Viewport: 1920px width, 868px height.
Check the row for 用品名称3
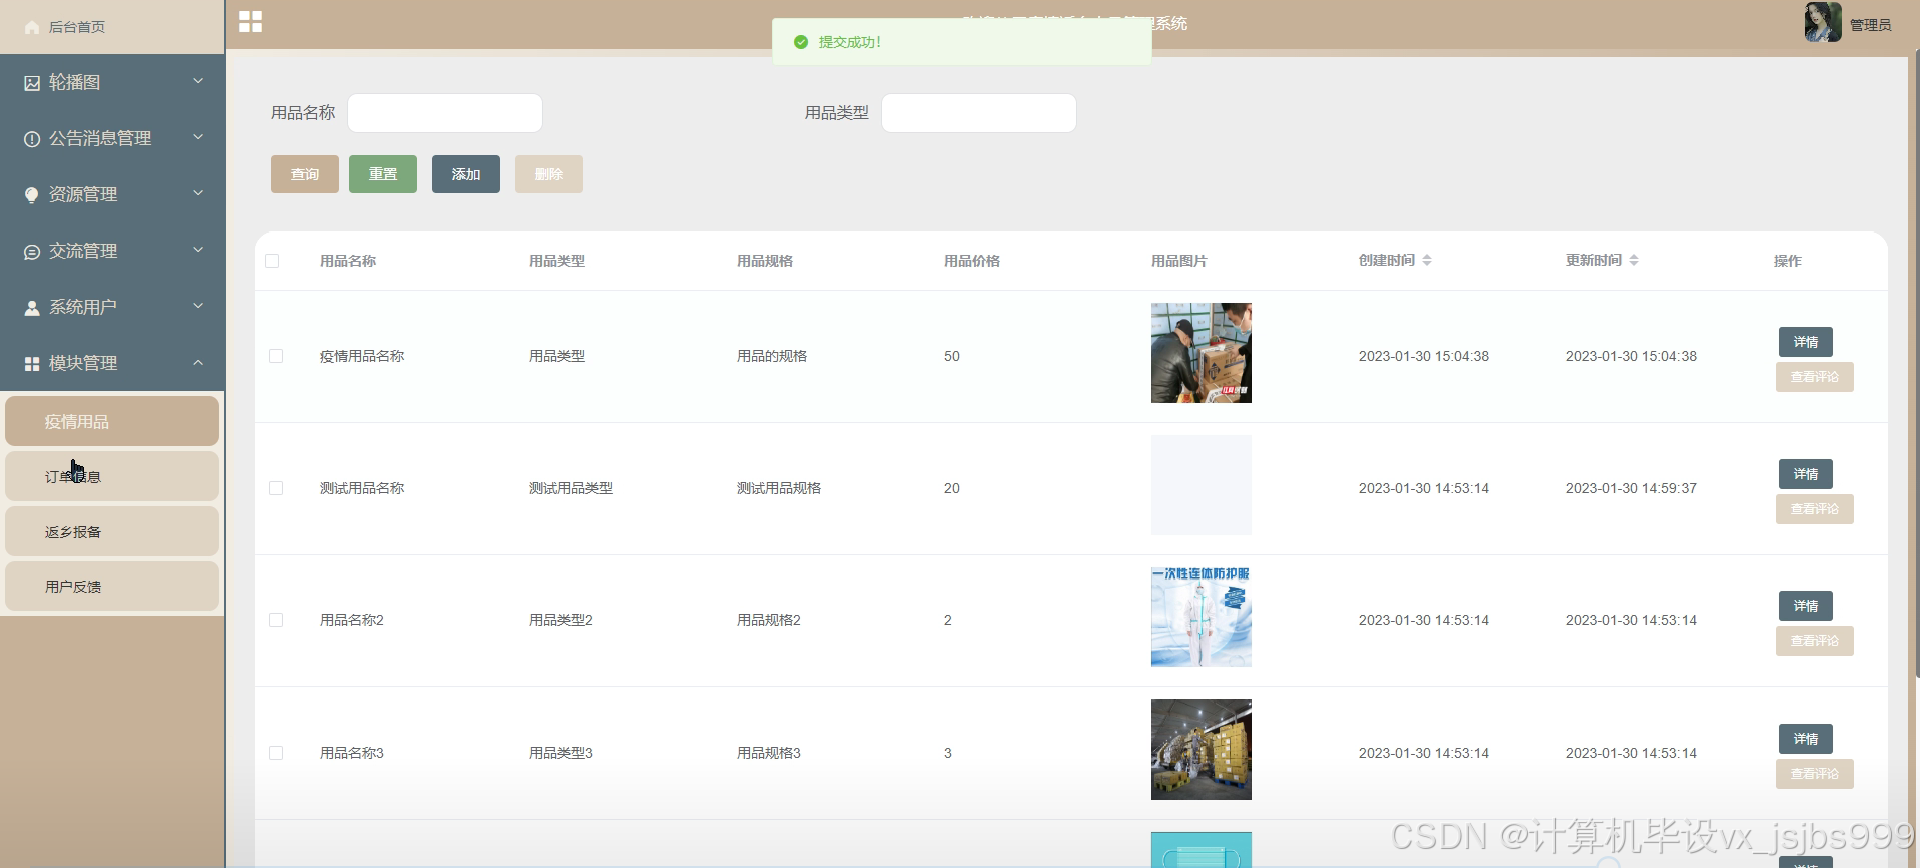pyautogui.click(x=276, y=753)
